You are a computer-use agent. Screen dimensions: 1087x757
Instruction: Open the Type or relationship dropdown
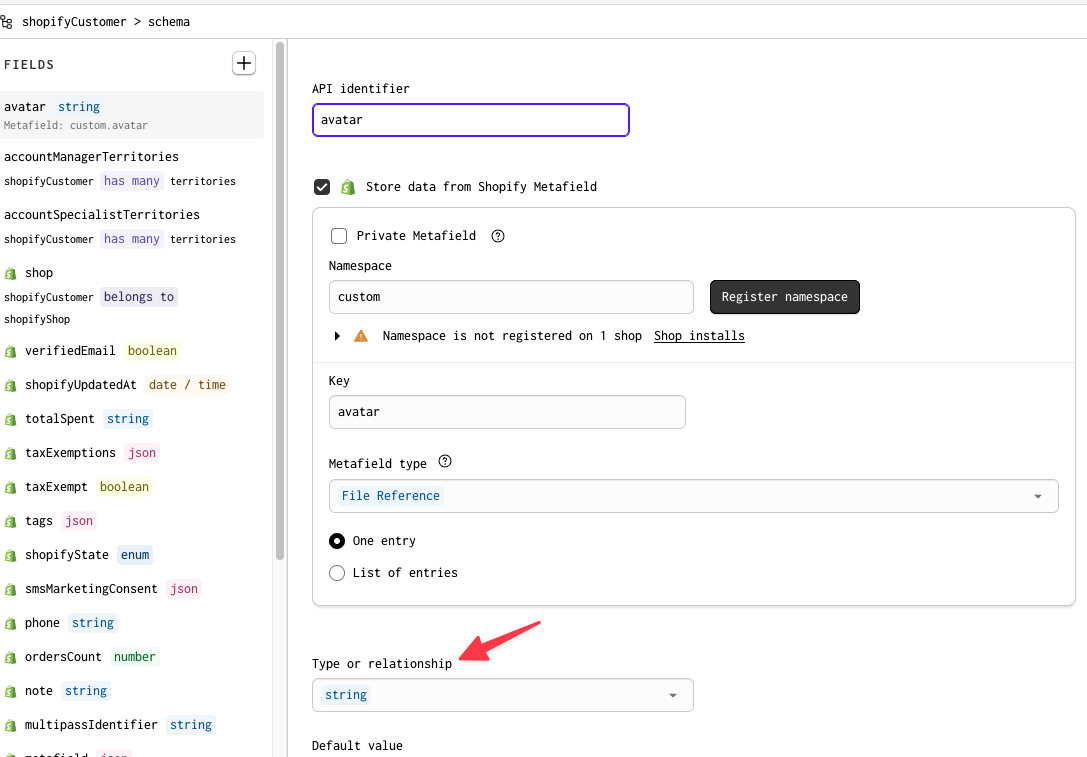click(503, 695)
